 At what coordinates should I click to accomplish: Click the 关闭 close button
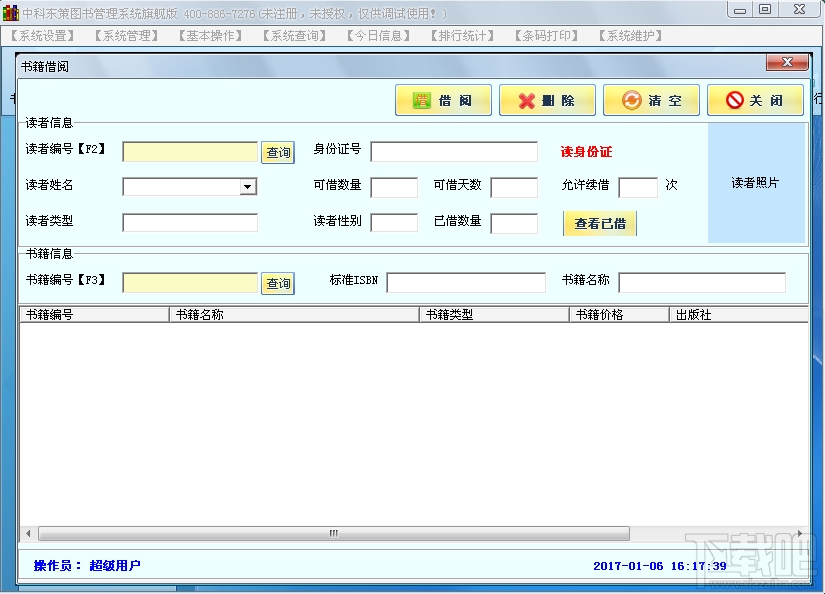(x=755, y=100)
